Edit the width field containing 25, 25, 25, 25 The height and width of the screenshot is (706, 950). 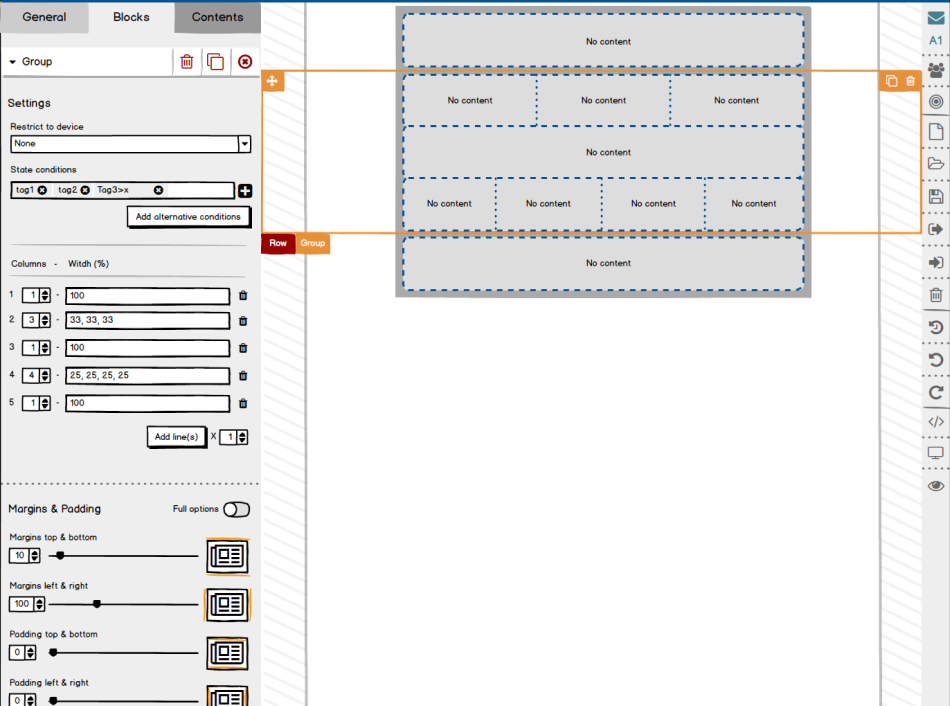click(x=147, y=376)
